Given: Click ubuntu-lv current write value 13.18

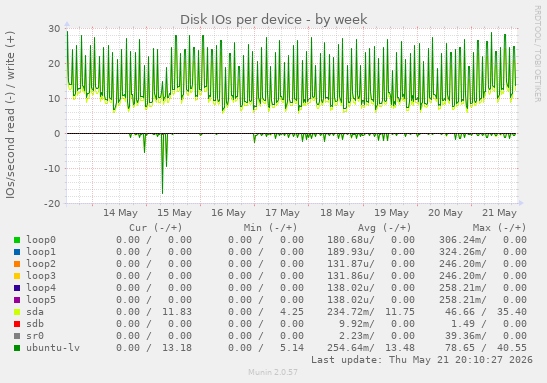Looking at the screenshot, I should tap(177, 348).
